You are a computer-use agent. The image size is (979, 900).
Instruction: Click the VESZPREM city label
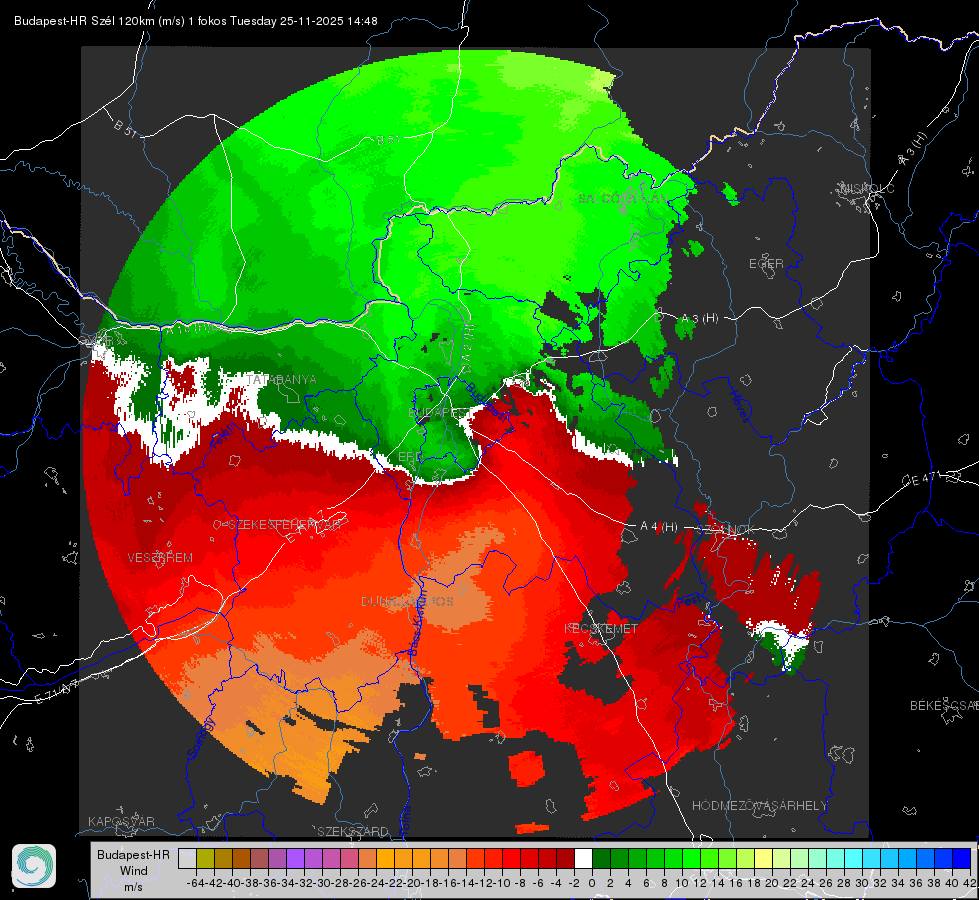(160, 558)
